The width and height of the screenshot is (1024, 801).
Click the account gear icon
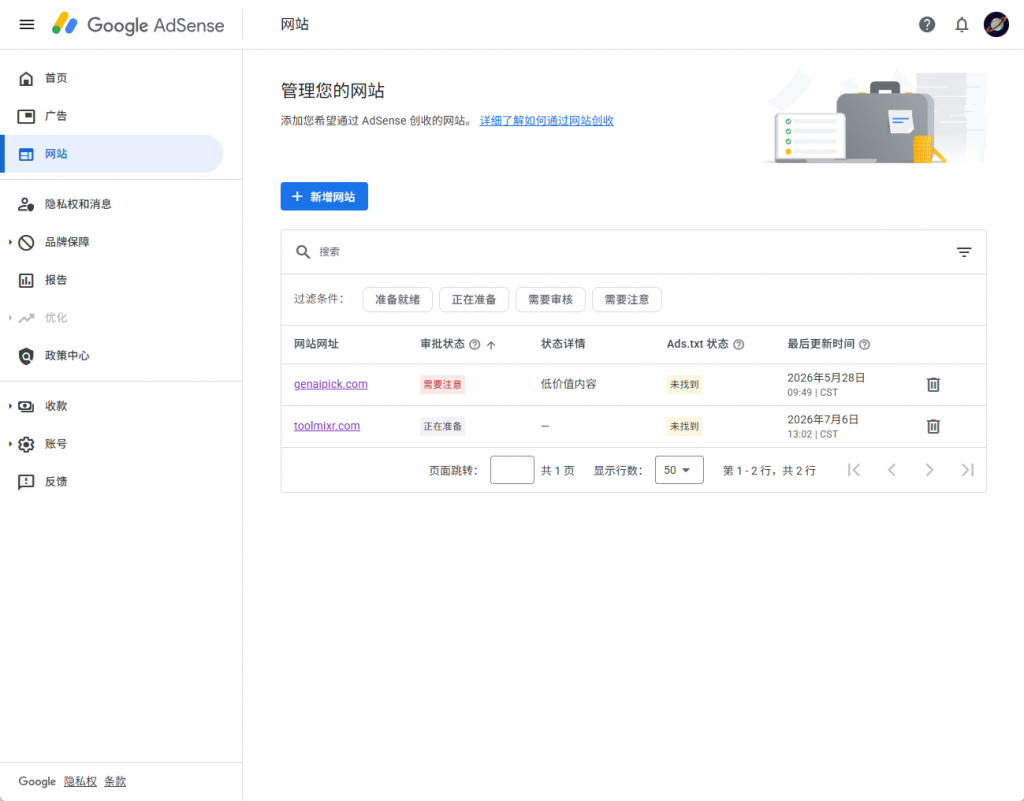(x=26, y=444)
